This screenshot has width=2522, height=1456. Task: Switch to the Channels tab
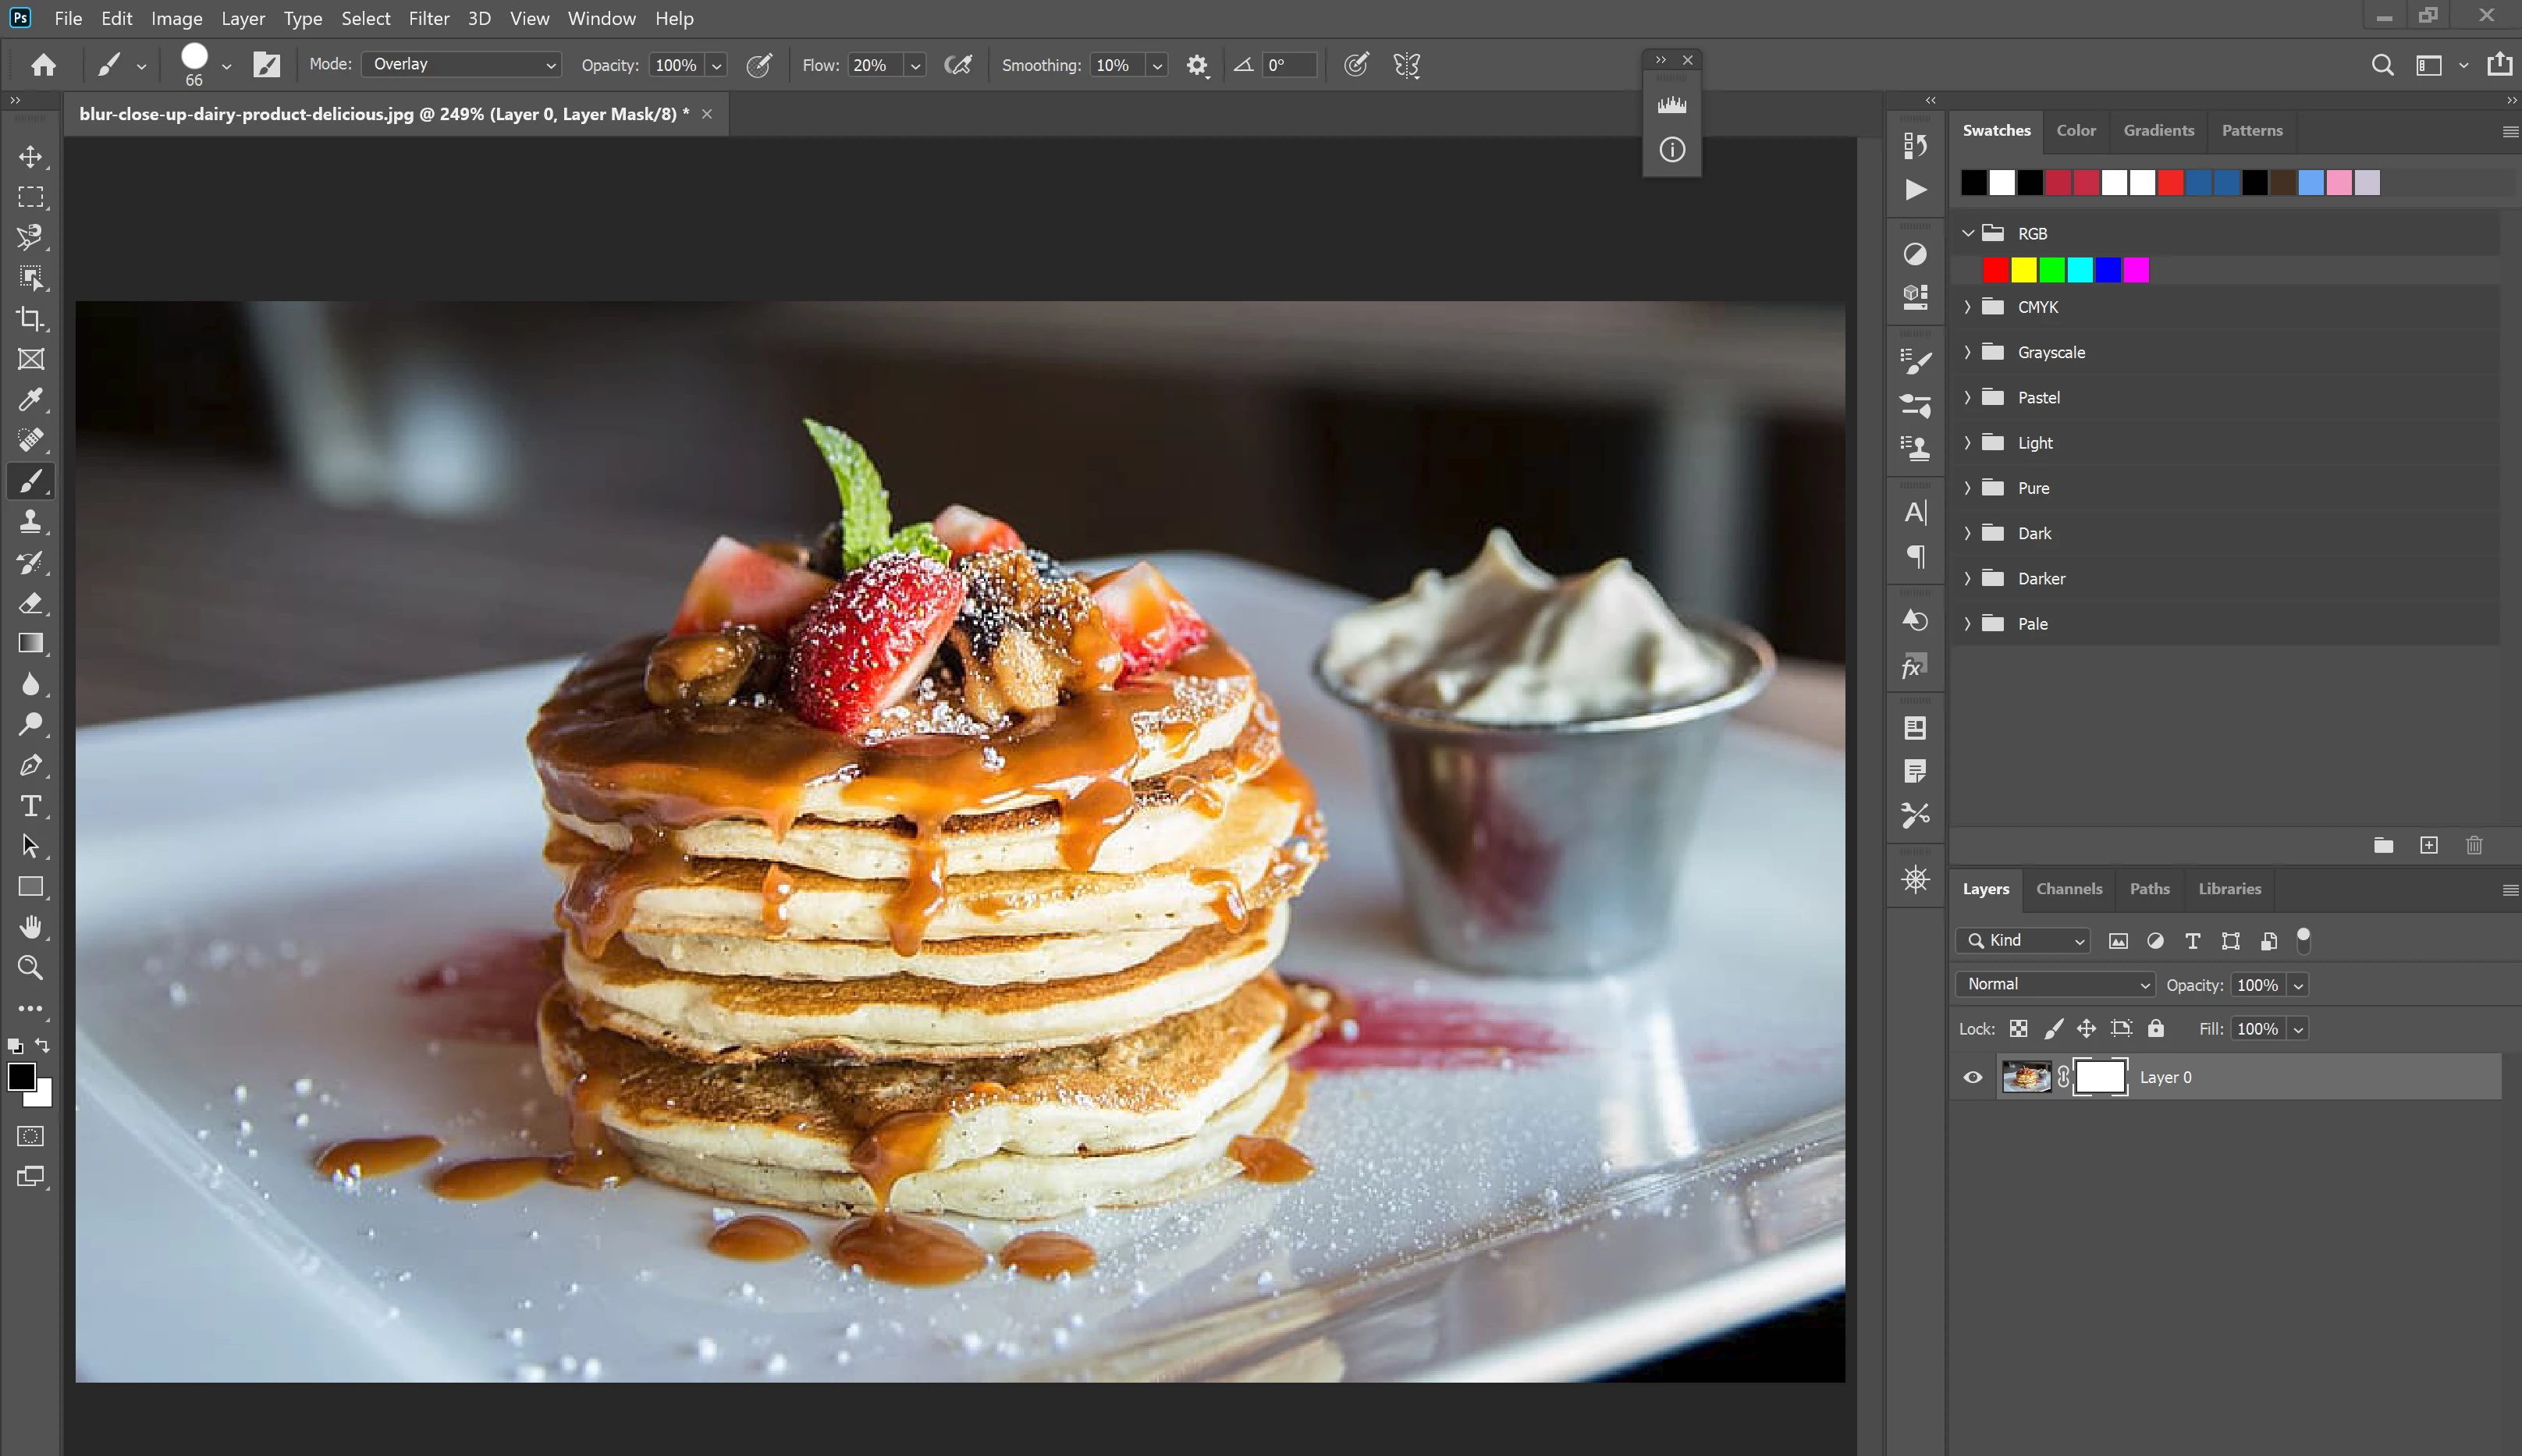2068,888
